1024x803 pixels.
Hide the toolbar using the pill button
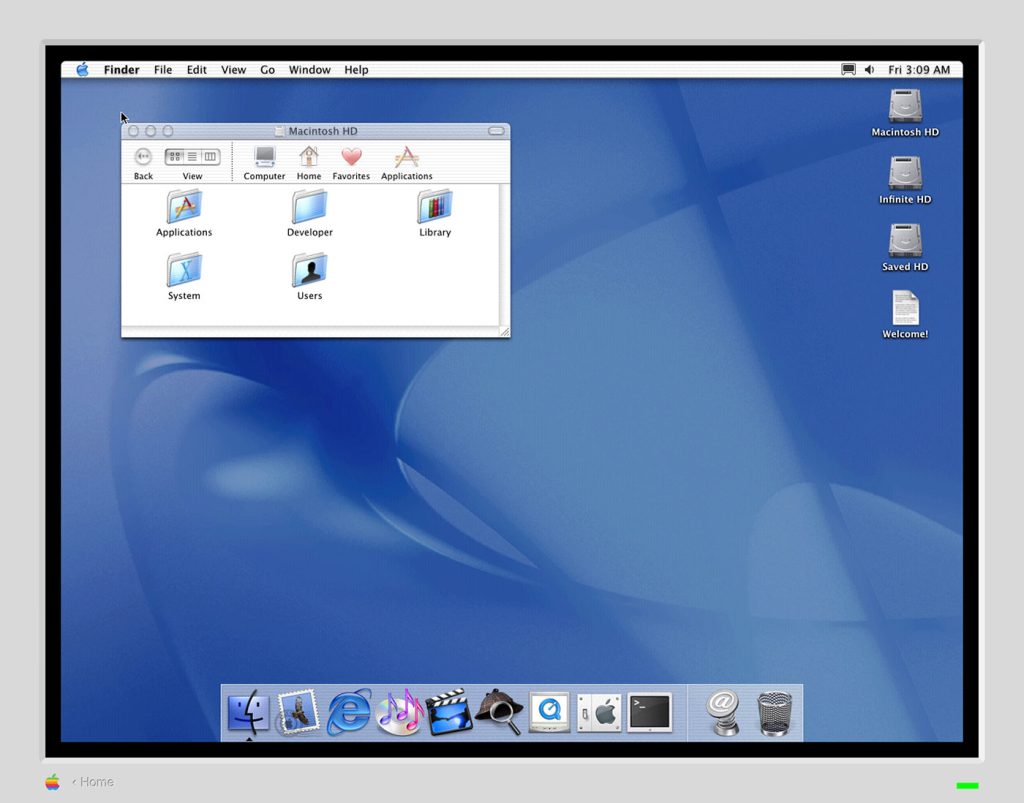[x=495, y=131]
